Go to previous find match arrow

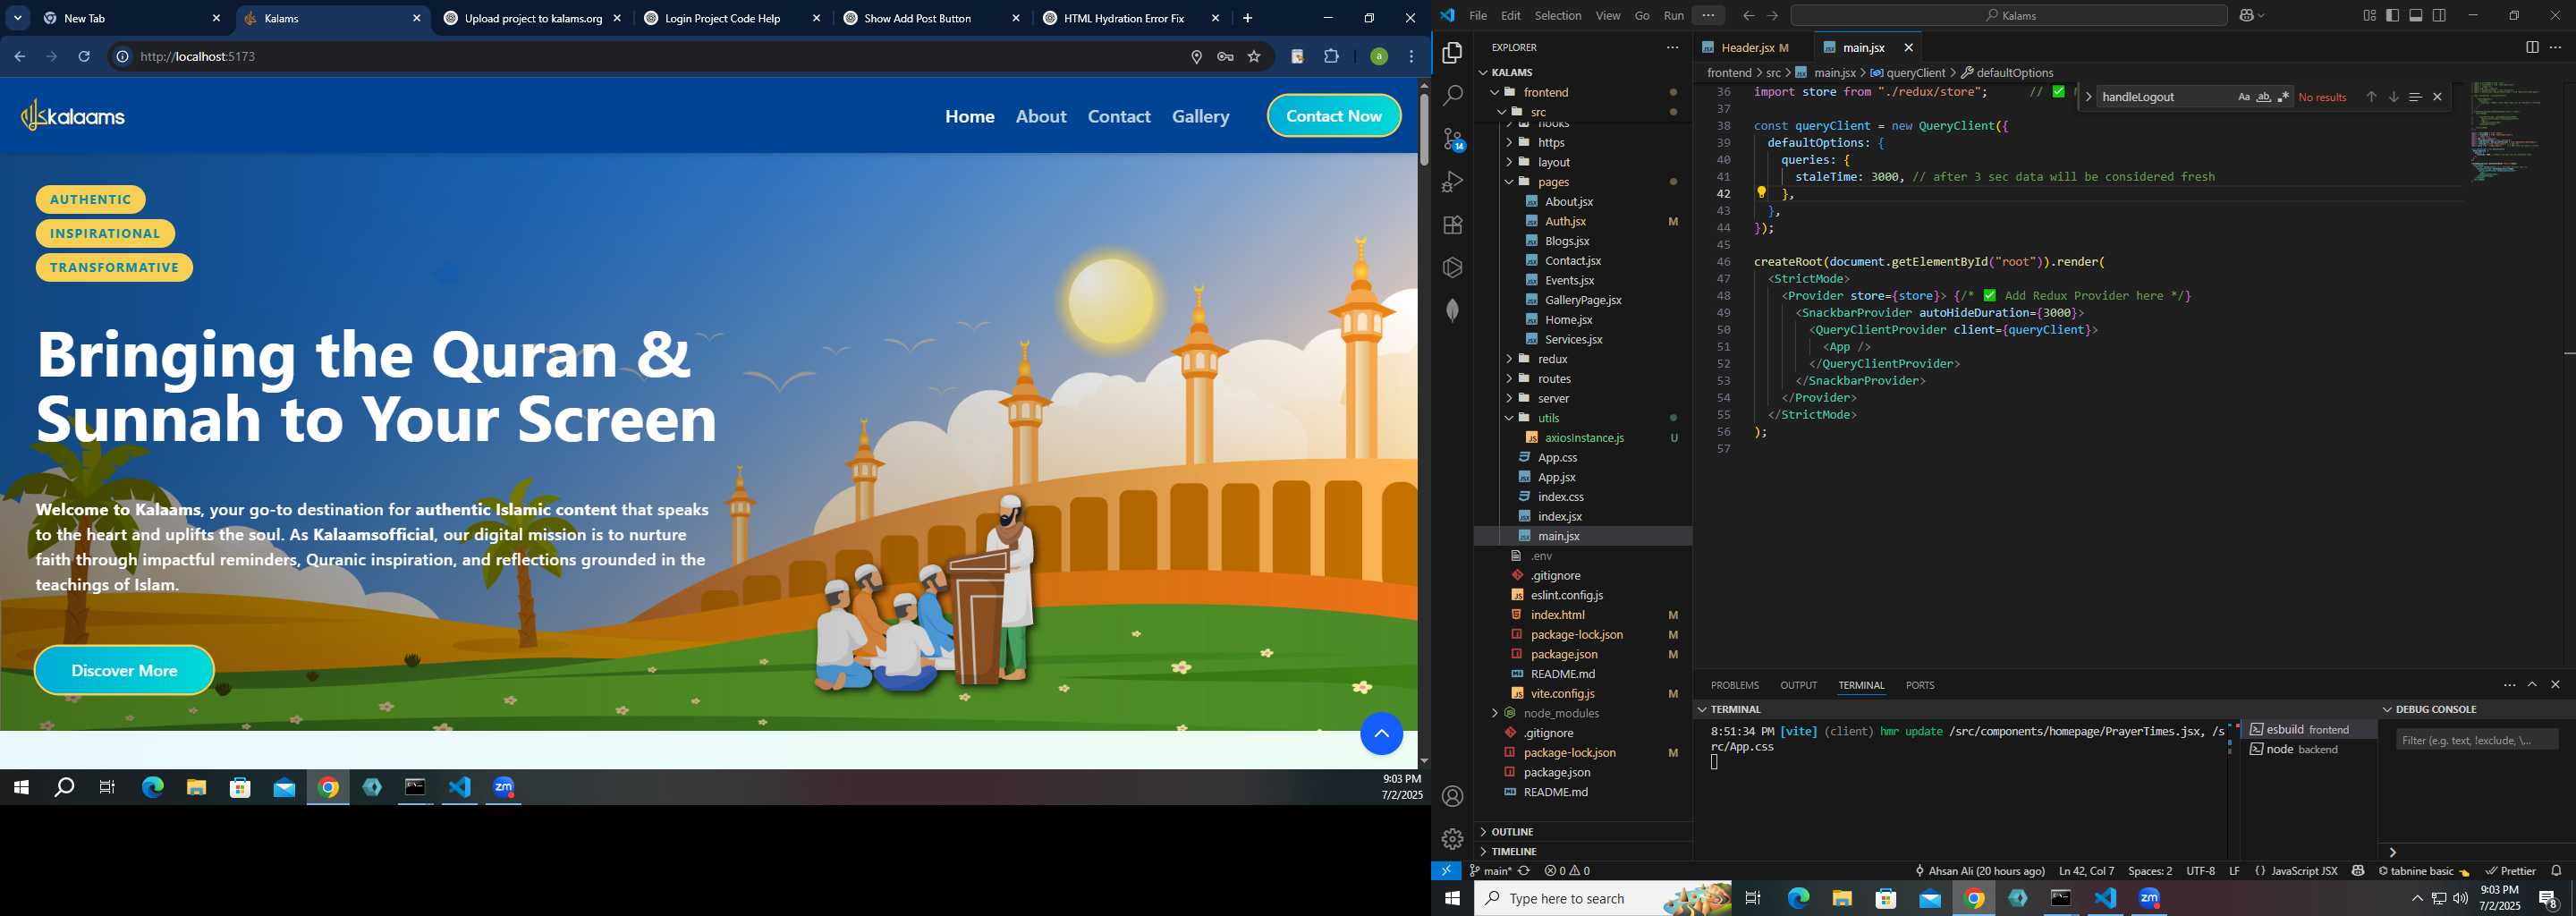pos(2371,97)
